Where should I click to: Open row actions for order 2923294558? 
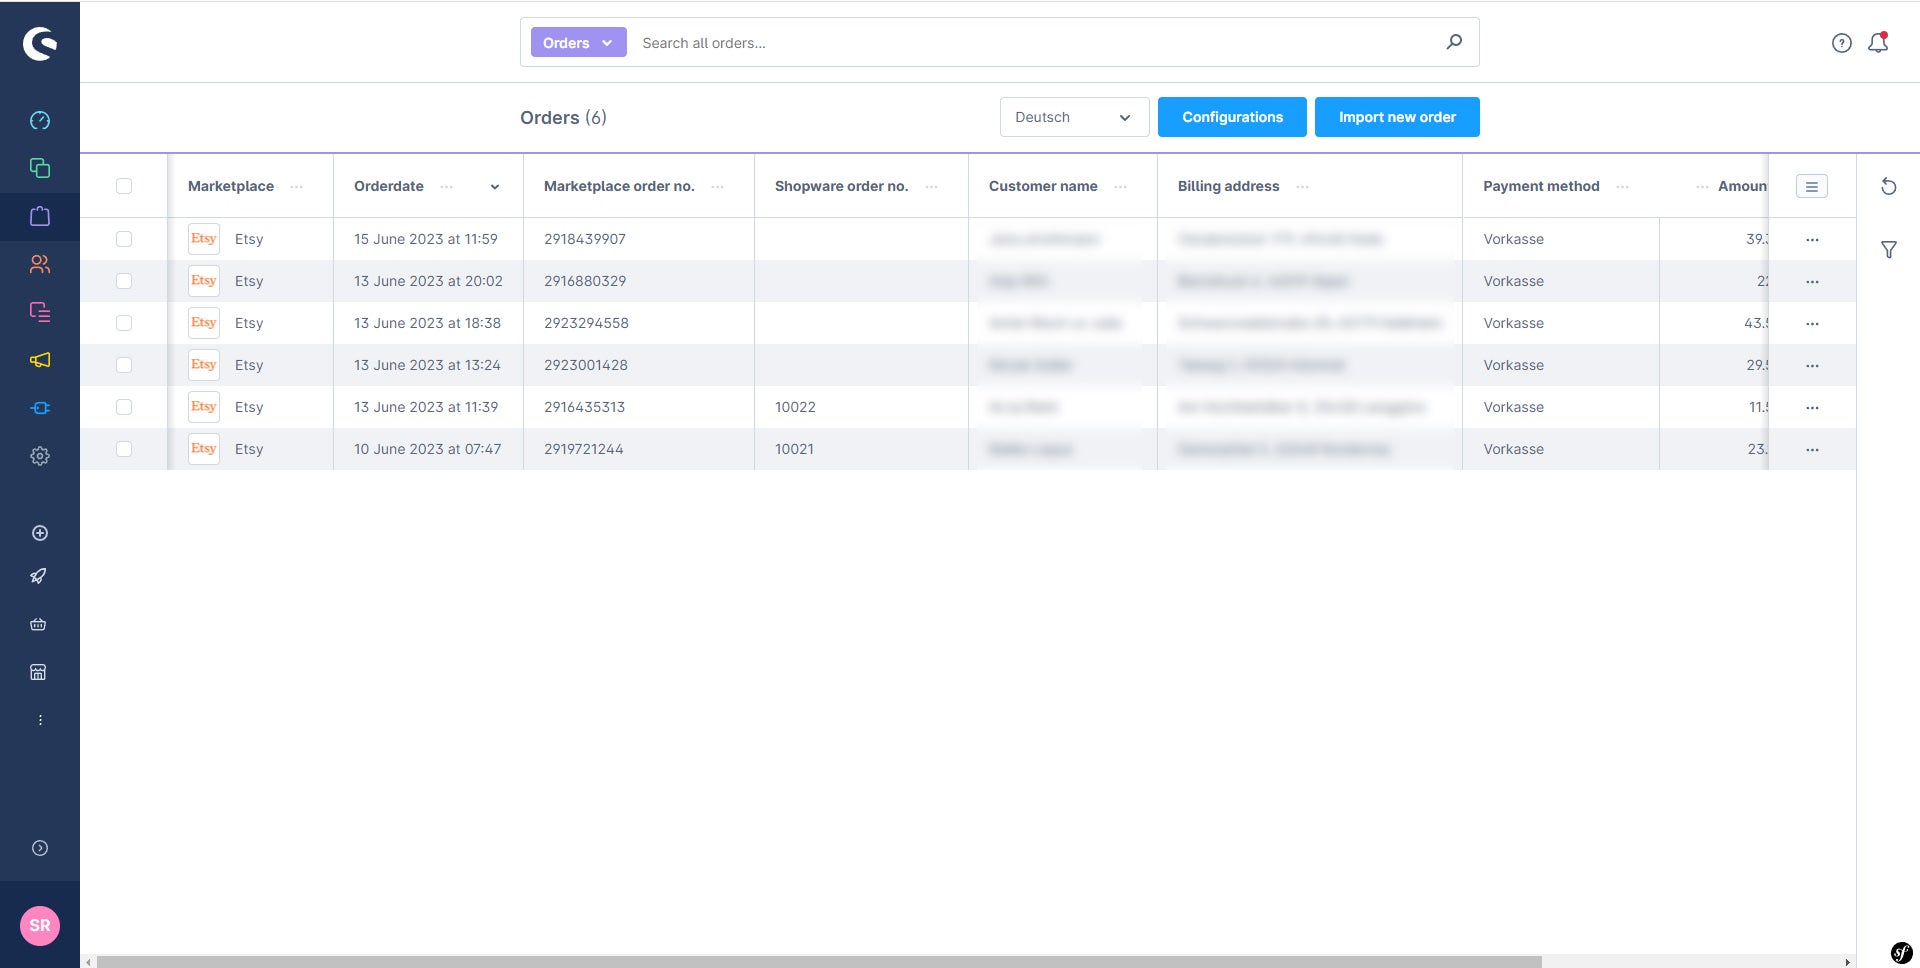tap(1812, 324)
